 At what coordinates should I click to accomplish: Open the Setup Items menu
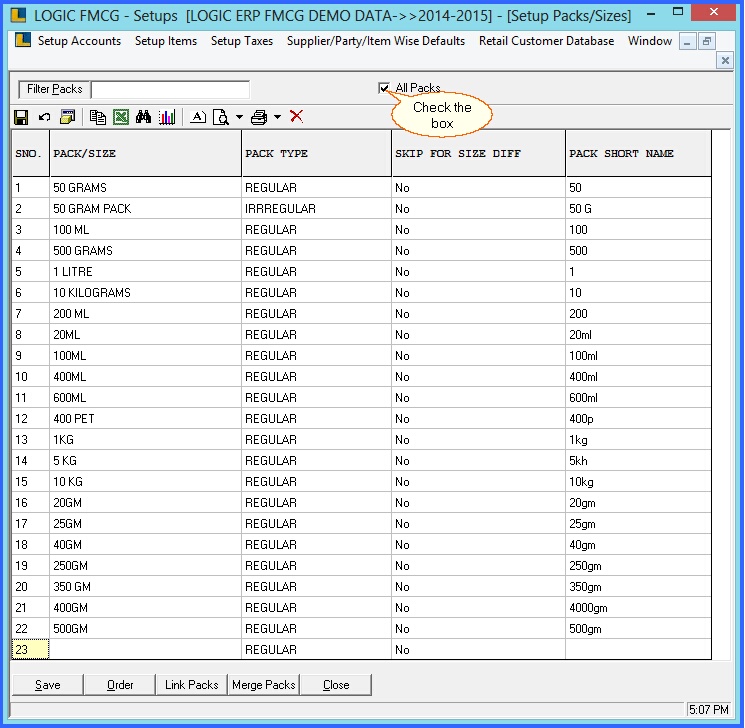coord(166,41)
